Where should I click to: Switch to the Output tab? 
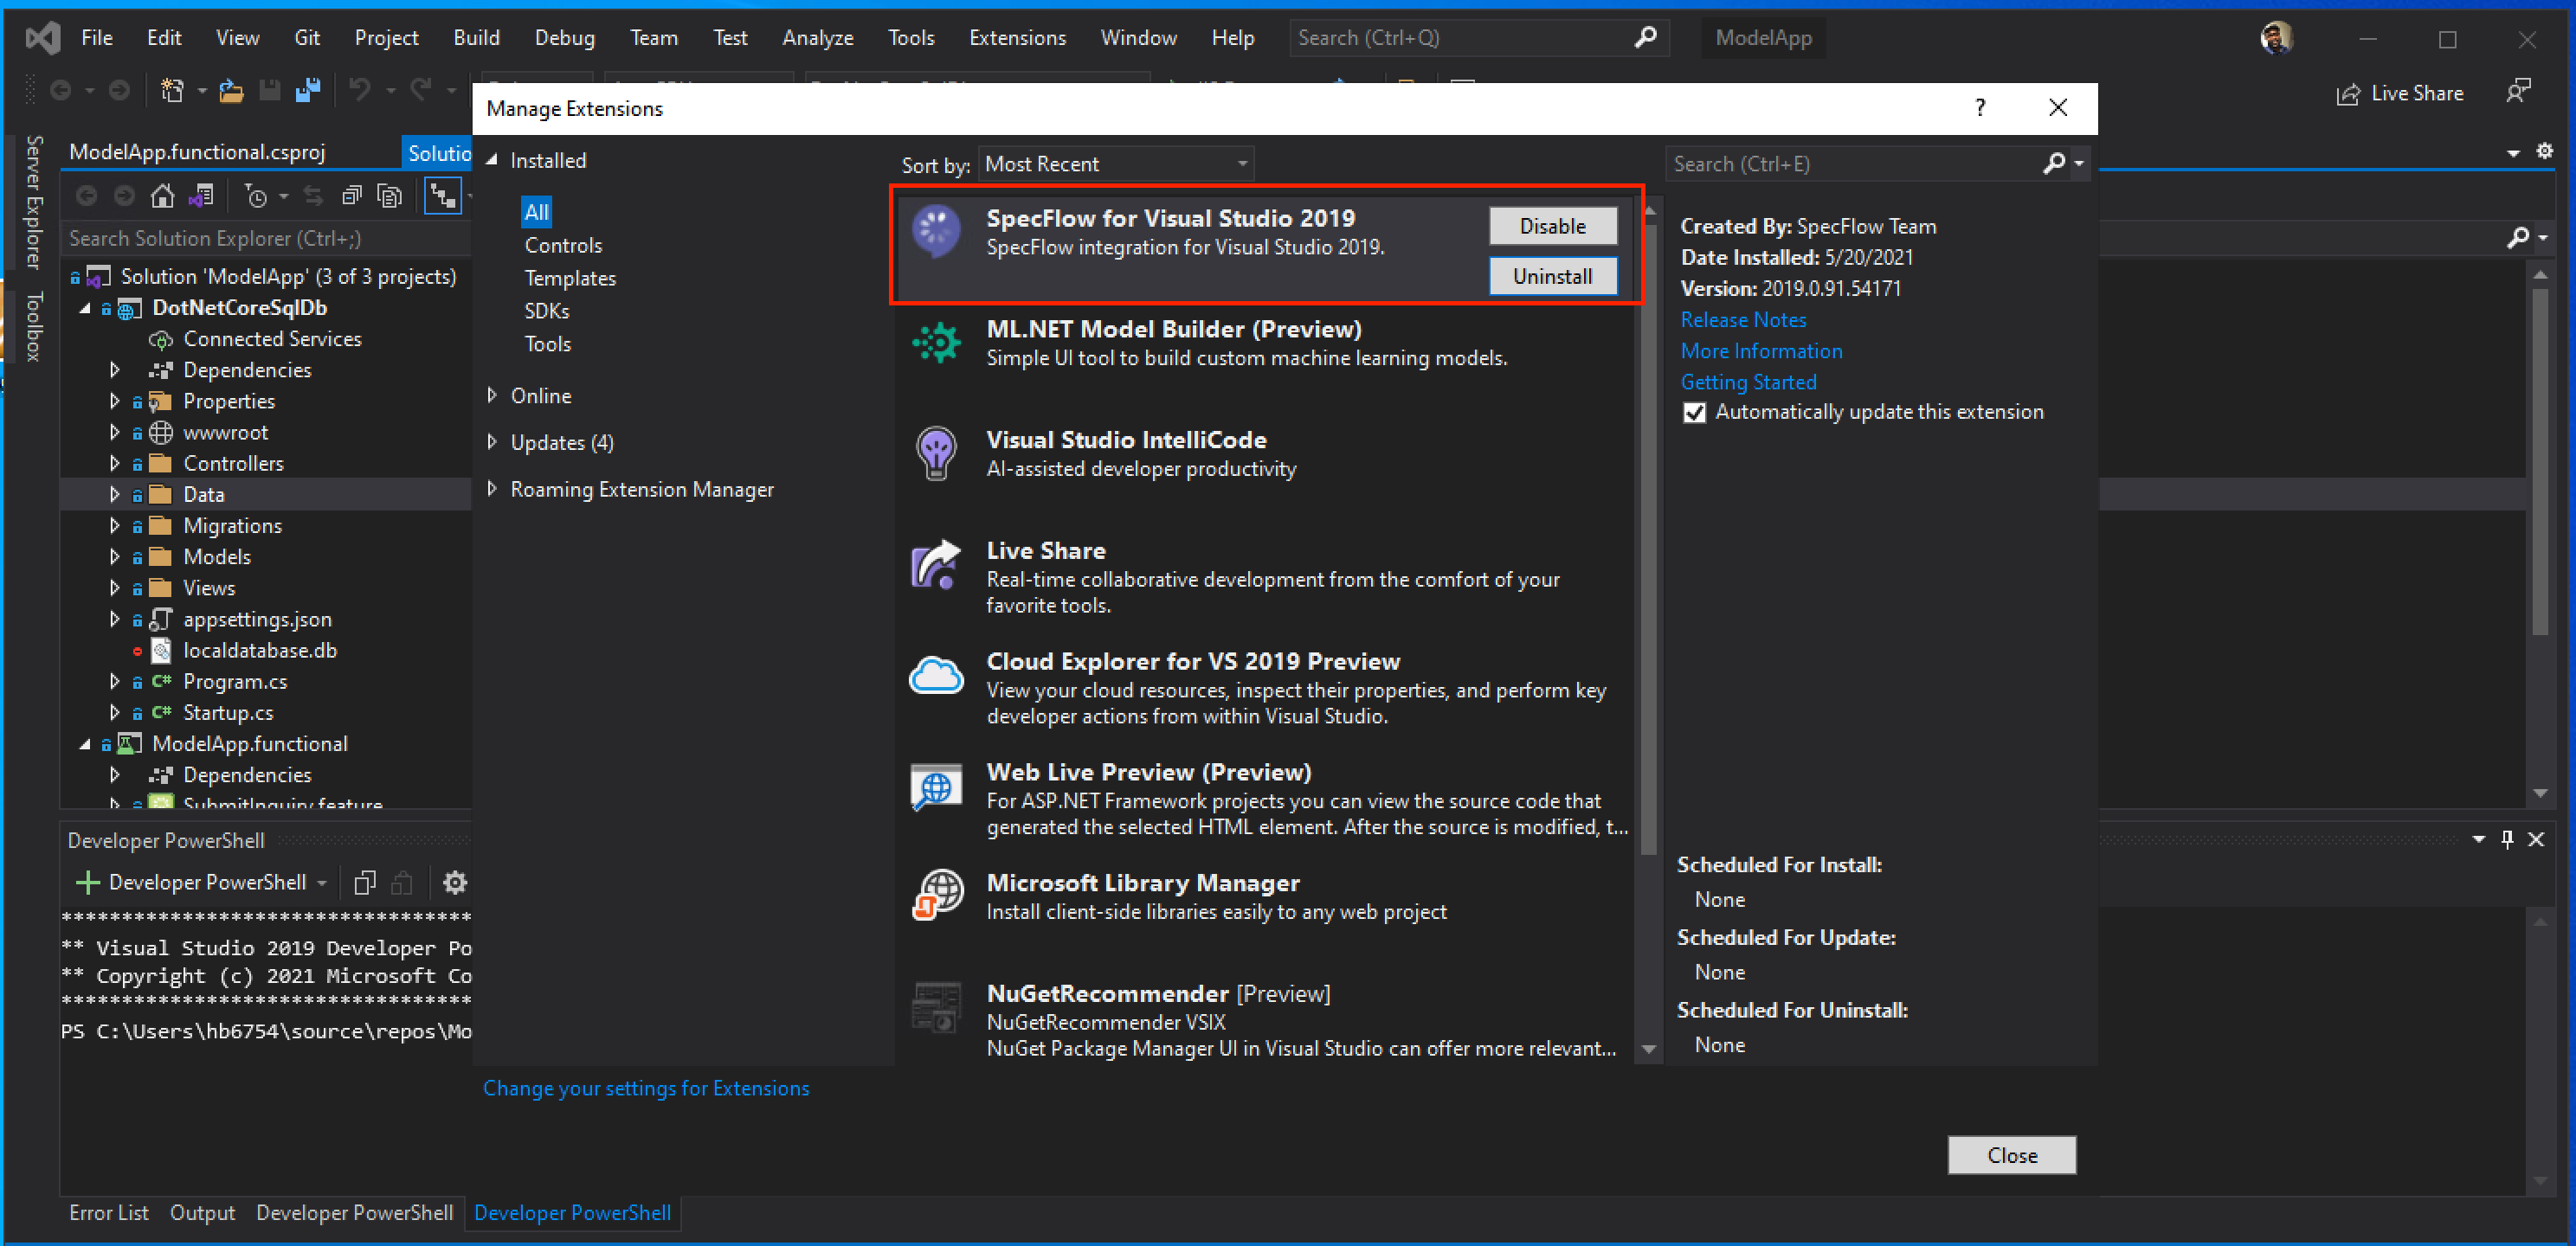(202, 1212)
